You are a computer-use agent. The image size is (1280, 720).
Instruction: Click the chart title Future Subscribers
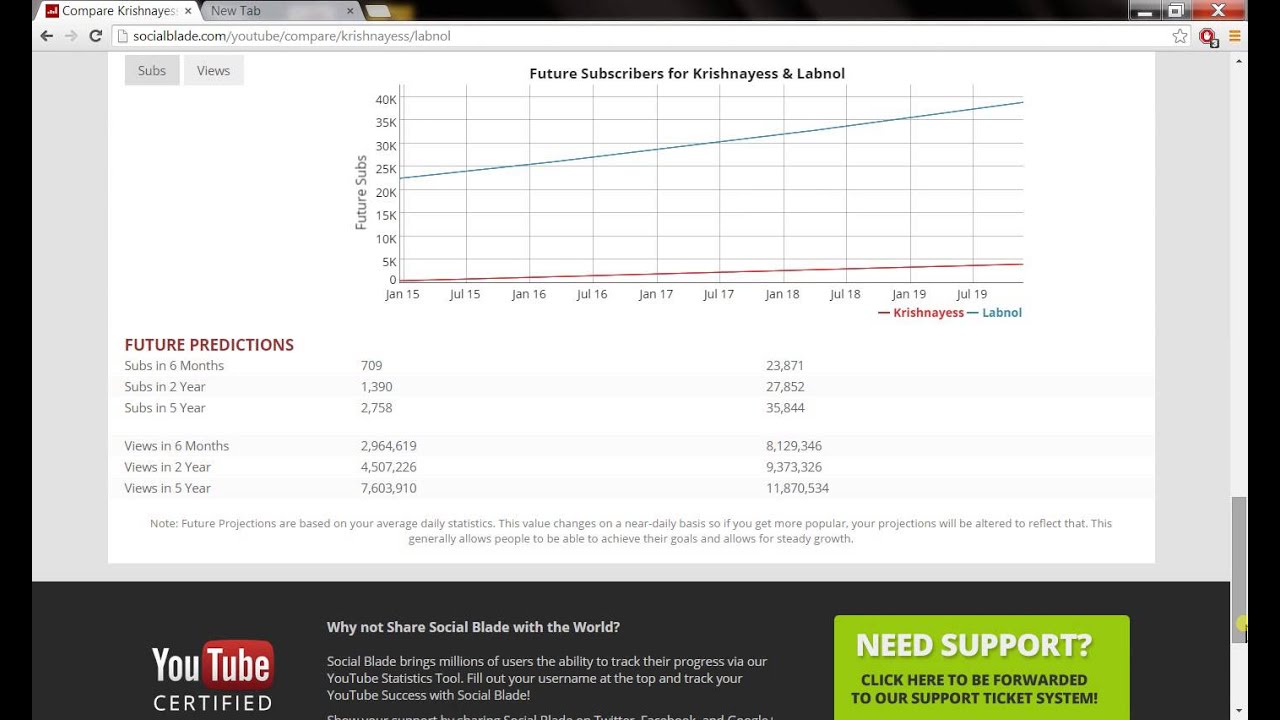(x=687, y=74)
